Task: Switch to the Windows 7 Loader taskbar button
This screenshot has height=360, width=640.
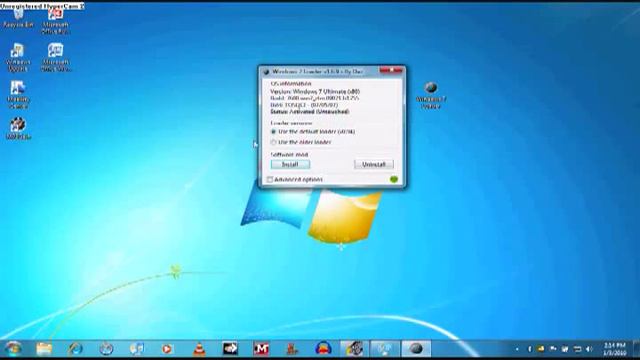Action: (416, 349)
